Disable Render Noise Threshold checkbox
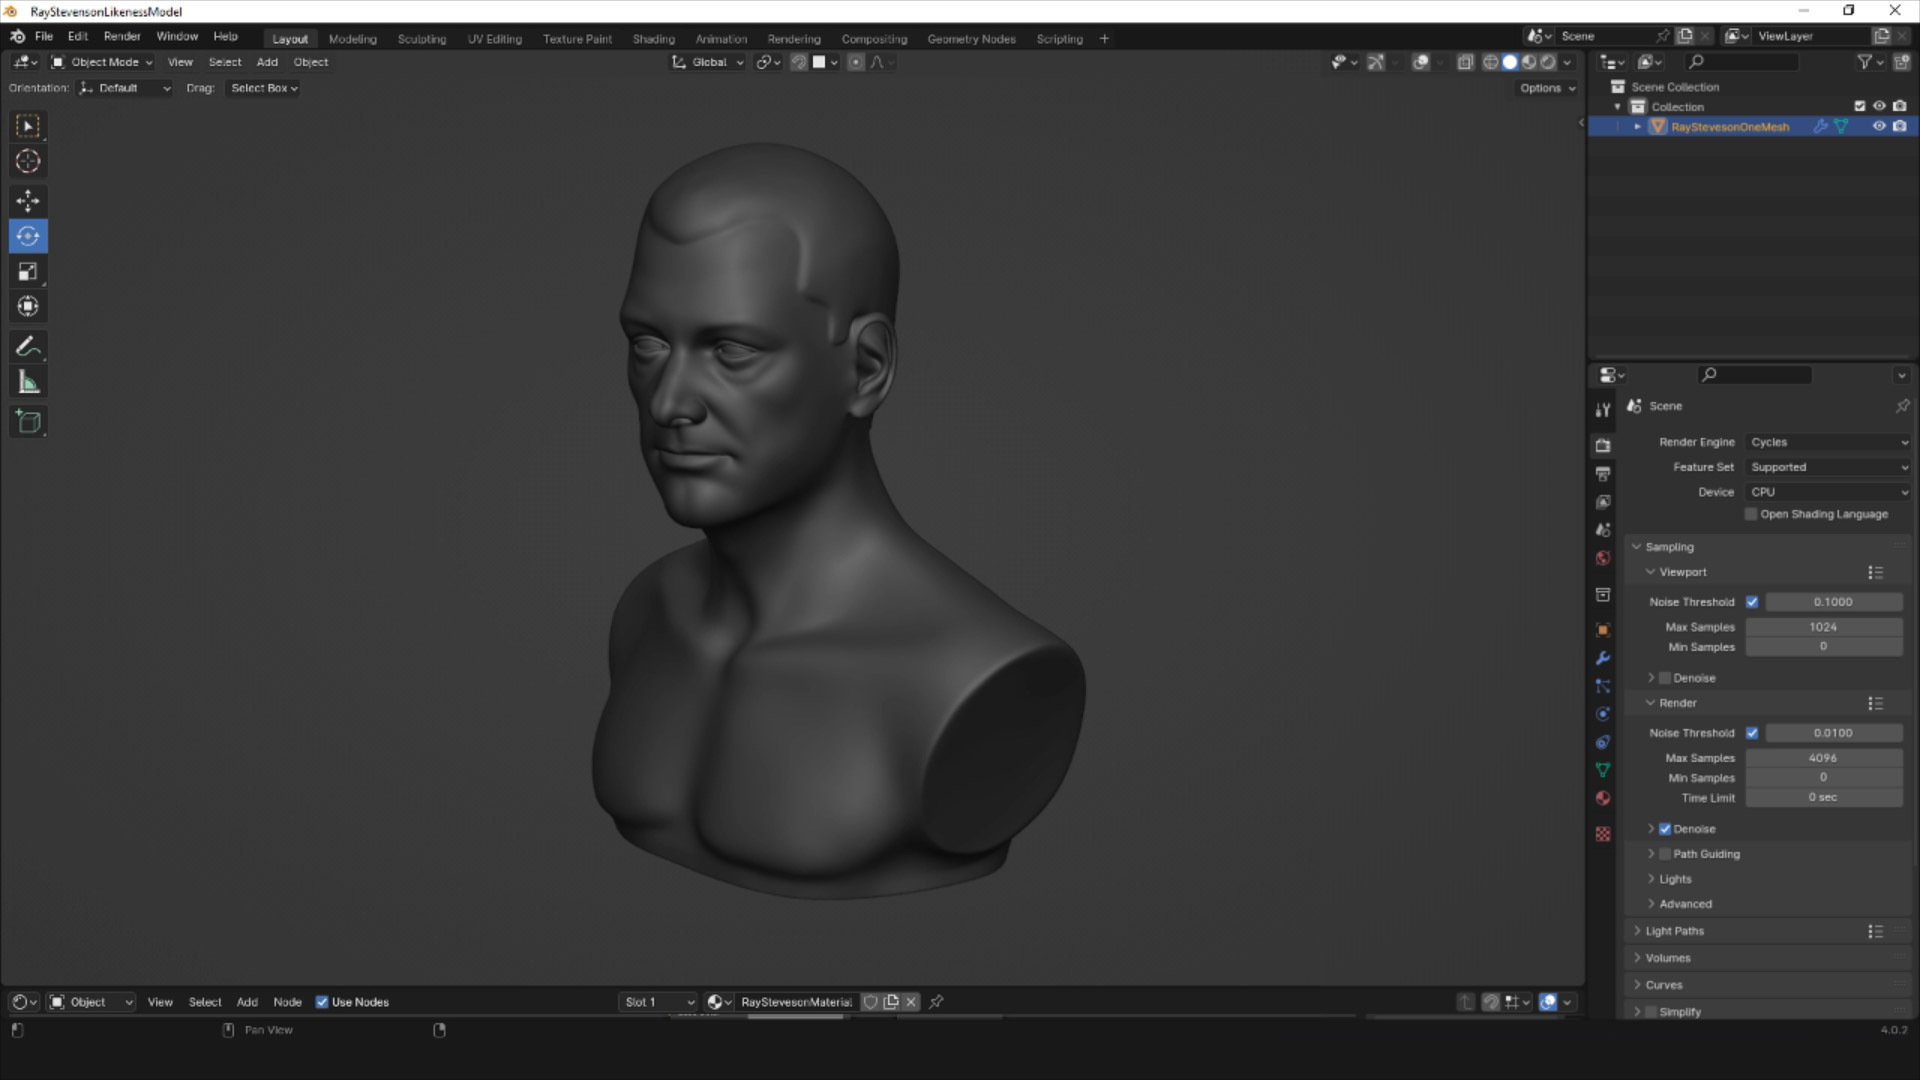This screenshot has height=1080, width=1920. click(1752, 733)
